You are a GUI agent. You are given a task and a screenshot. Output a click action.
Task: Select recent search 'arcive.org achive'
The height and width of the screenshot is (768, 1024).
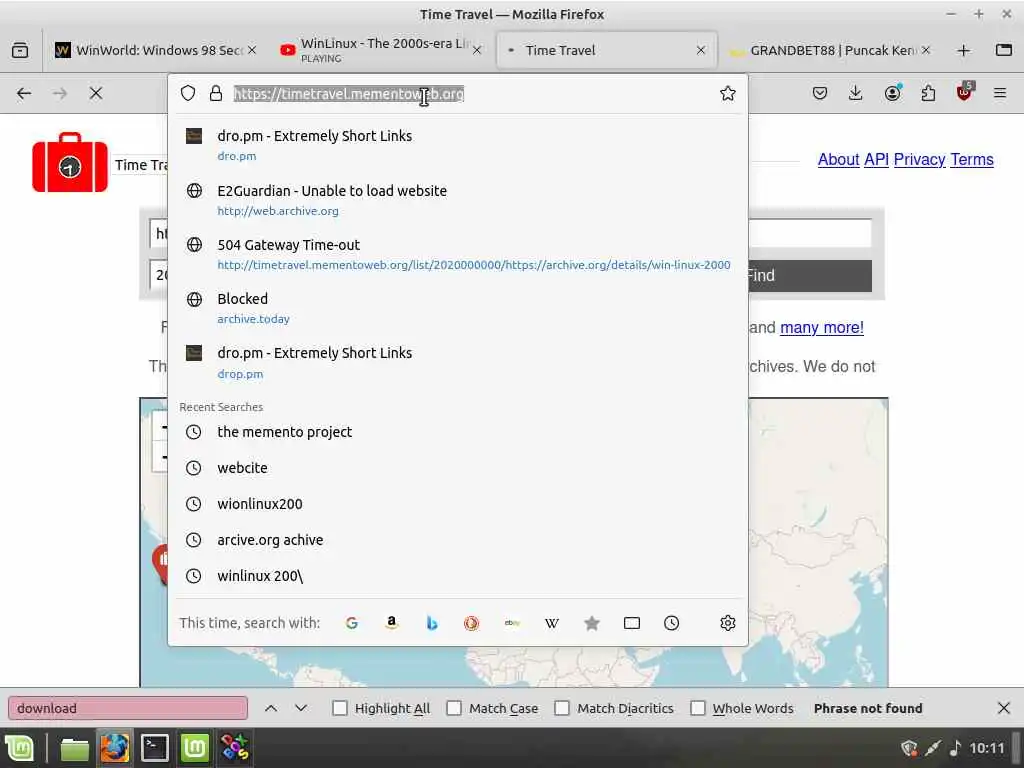(457, 539)
